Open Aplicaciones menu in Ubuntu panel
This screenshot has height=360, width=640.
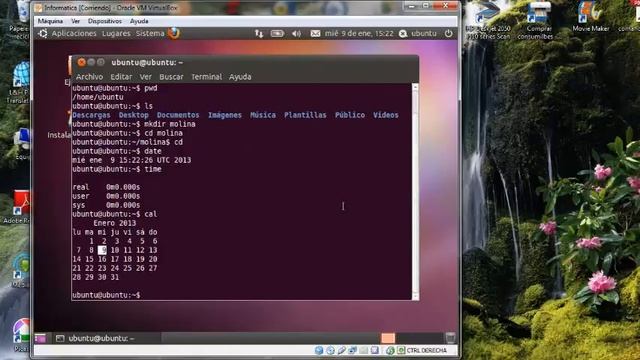click(x=74, y=33)
